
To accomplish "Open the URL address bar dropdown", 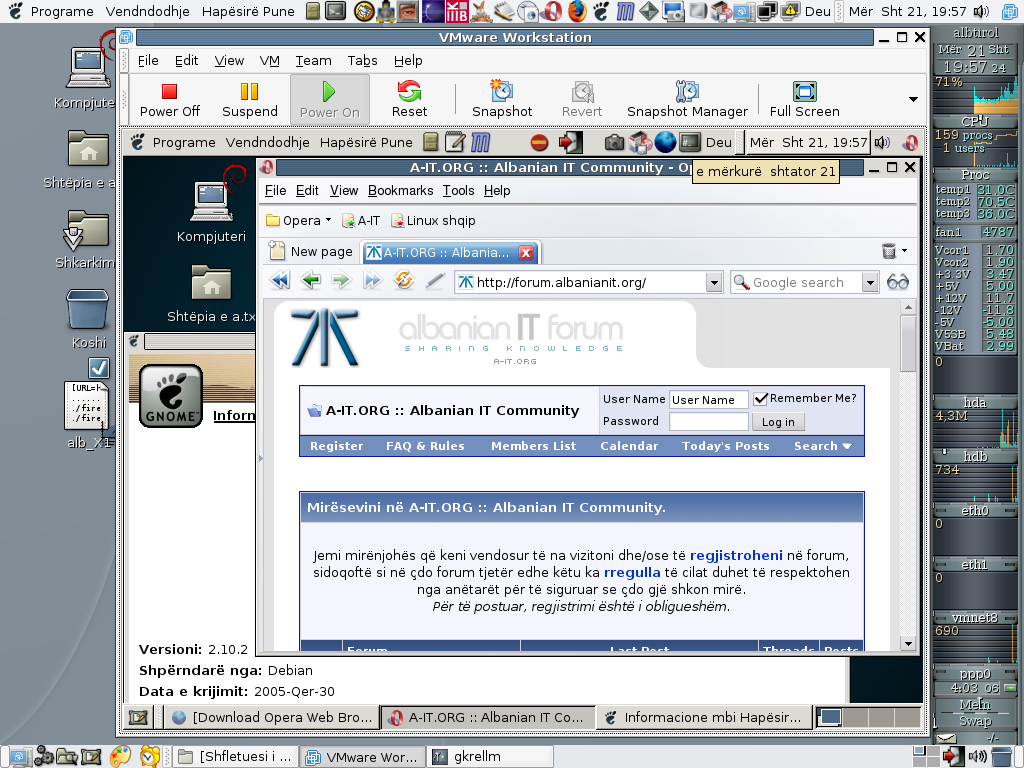I will point(714,283).
